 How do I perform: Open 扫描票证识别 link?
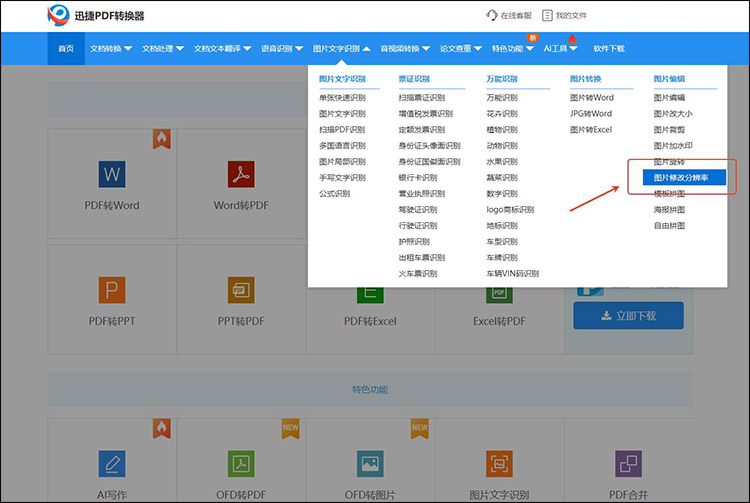coord(422,98)
